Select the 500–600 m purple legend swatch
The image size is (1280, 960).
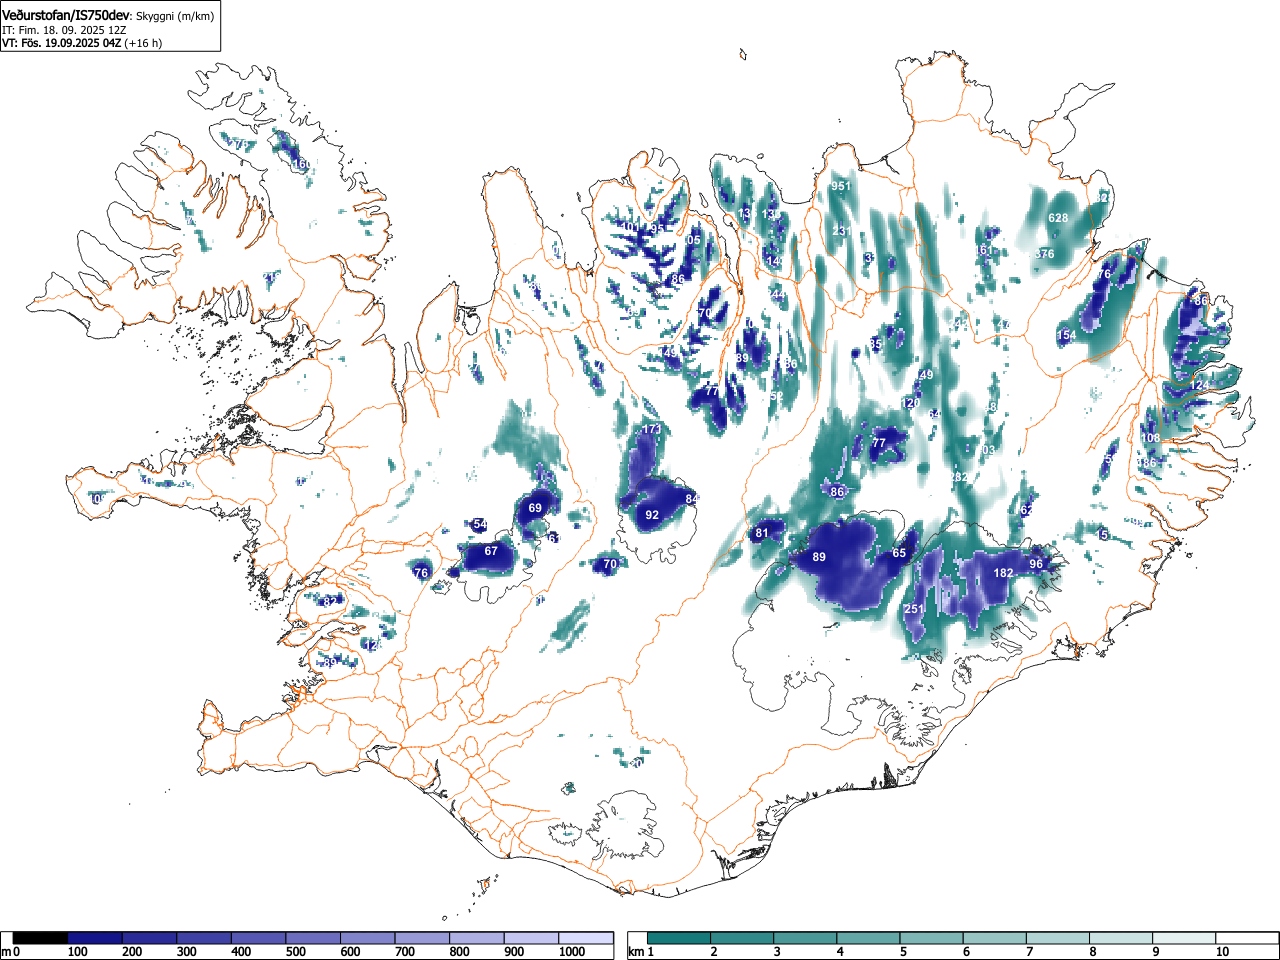pos(313,938)
